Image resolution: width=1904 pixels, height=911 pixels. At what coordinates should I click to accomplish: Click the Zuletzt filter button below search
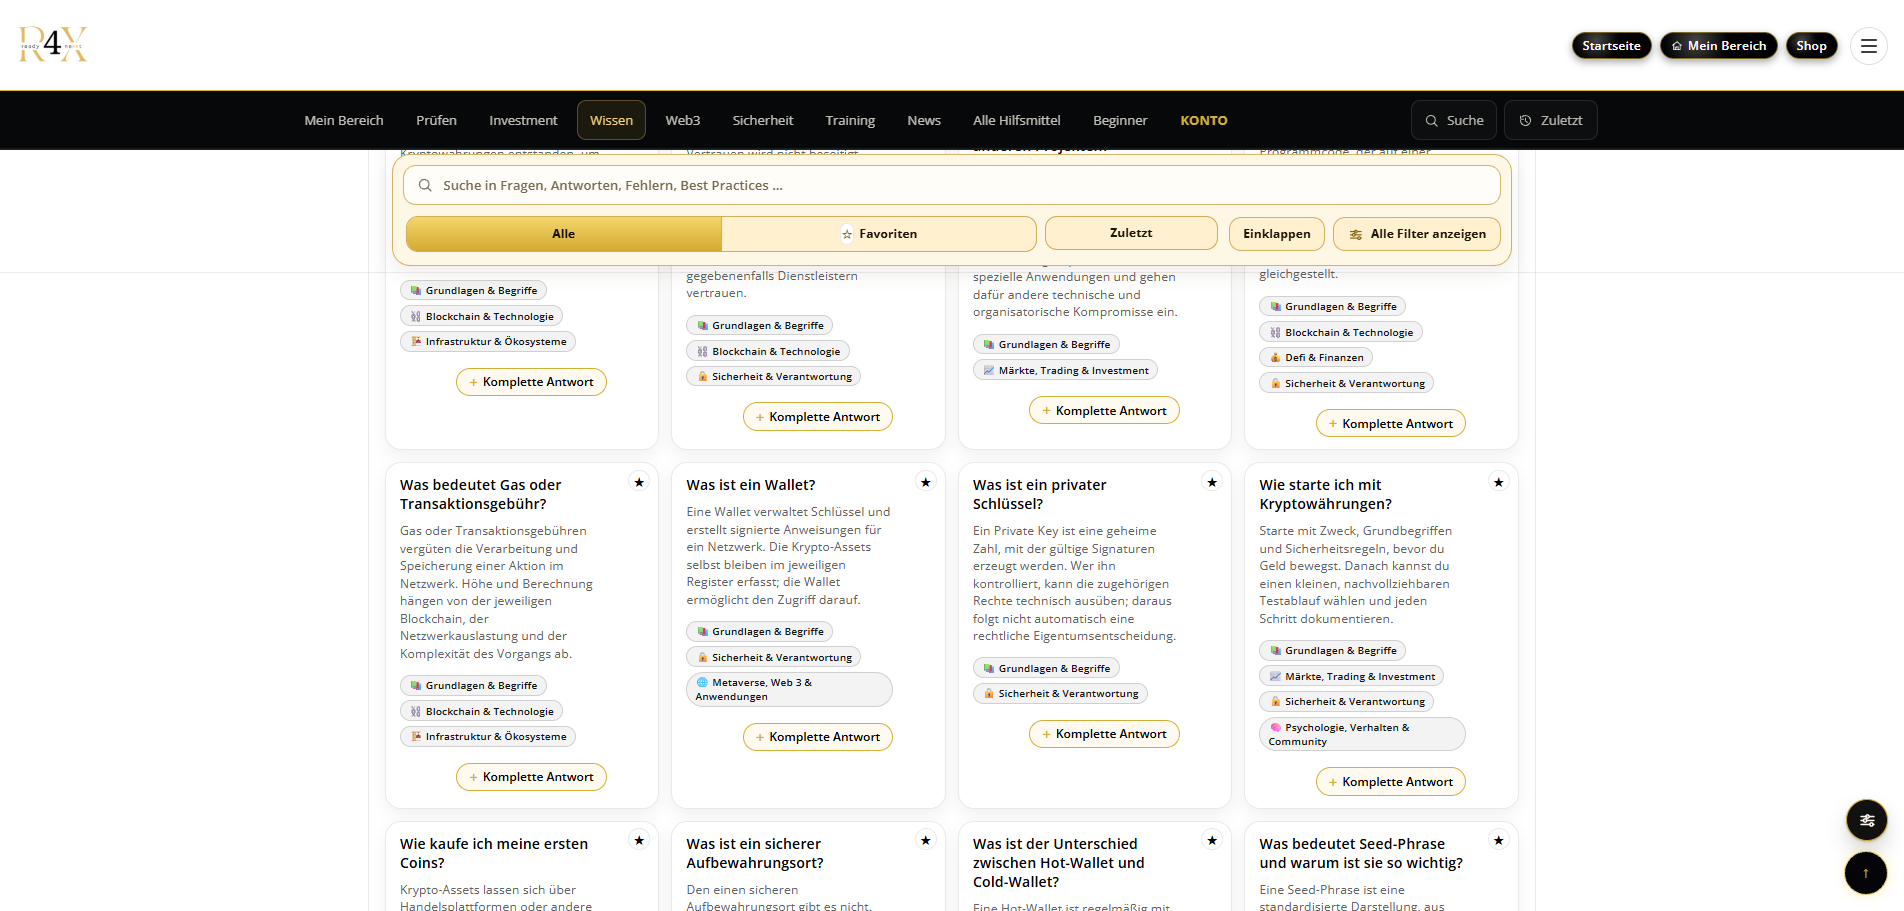(x=1131, y=233)
